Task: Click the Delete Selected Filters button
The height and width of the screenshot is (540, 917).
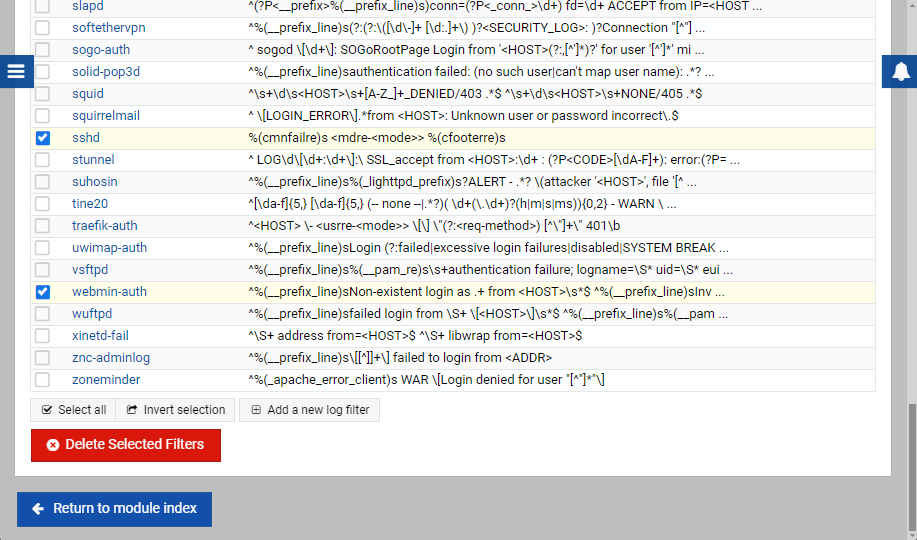Action: click(x=126, y=445)
